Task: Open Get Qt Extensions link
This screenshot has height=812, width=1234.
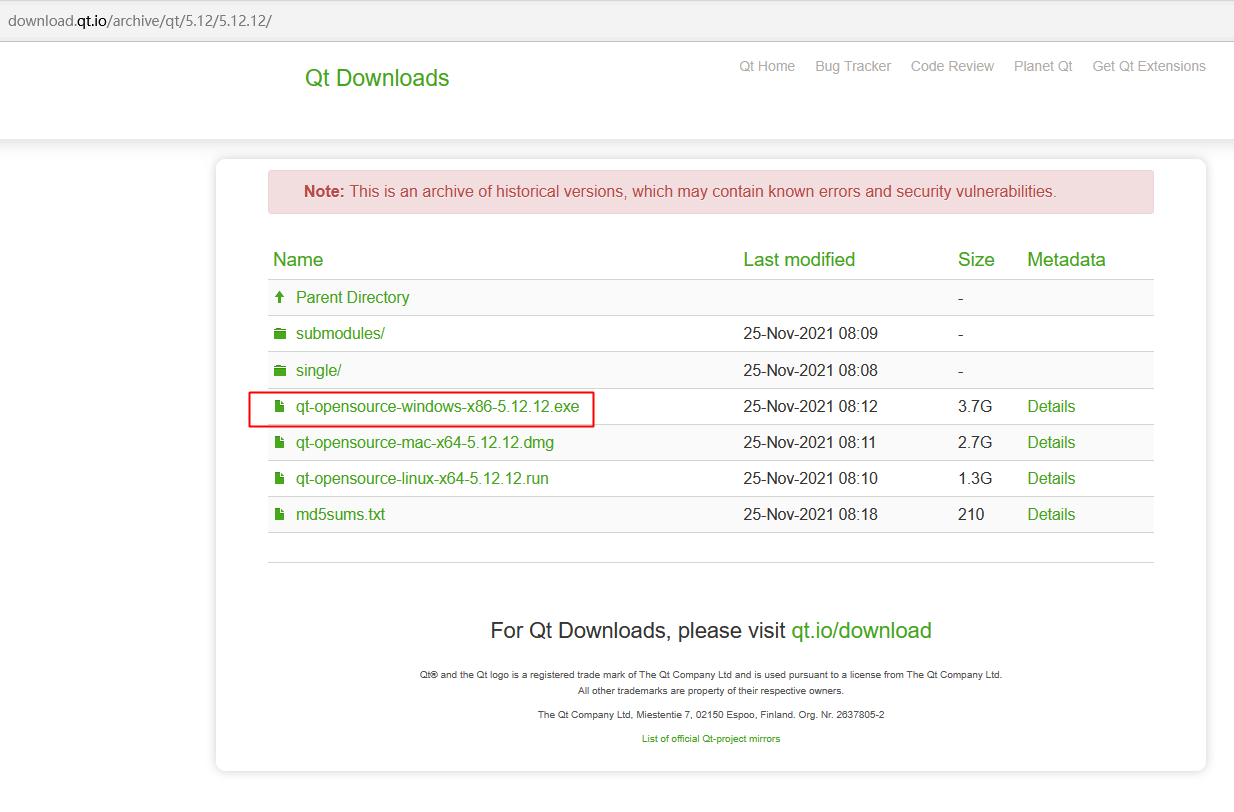Action: (x=1149, y=66)
